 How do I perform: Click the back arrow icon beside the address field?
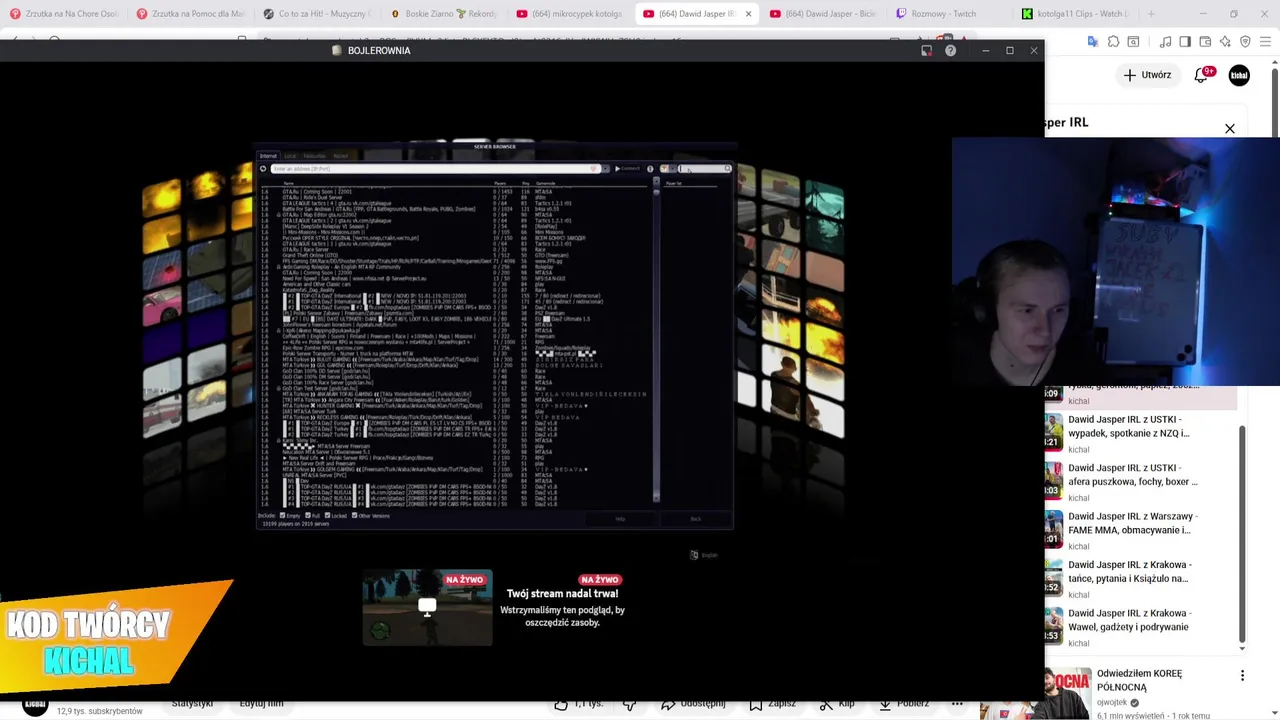(x=263, y=168)
